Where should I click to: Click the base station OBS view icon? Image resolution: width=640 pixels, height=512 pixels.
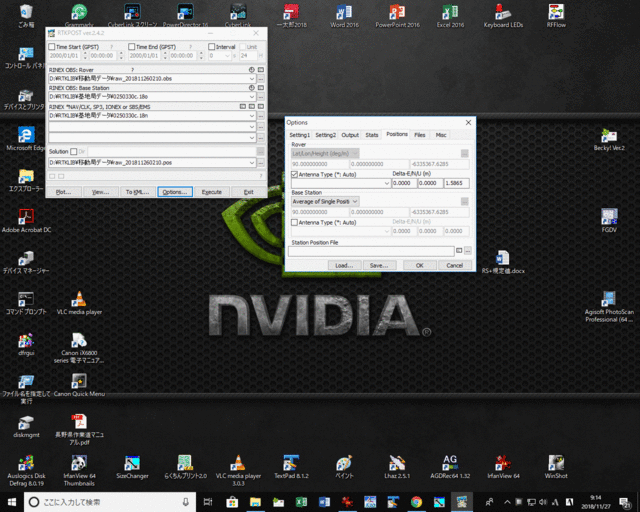260,88
